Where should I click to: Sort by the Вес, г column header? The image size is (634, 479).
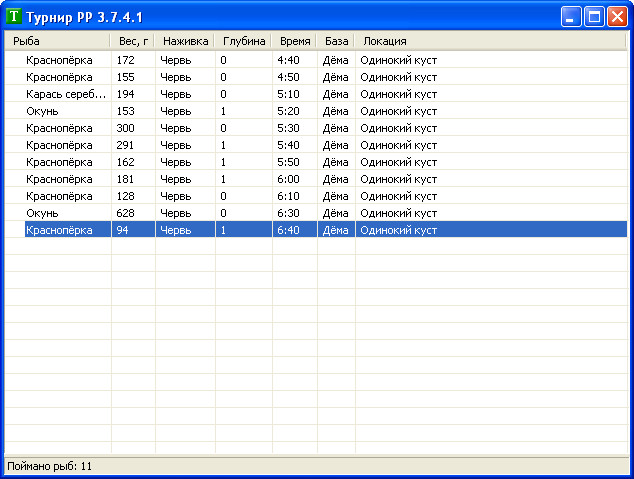[132, 41]
